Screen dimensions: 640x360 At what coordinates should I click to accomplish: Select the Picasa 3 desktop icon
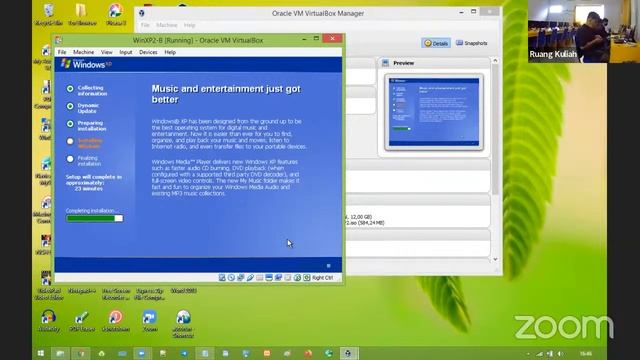[116, 15]
